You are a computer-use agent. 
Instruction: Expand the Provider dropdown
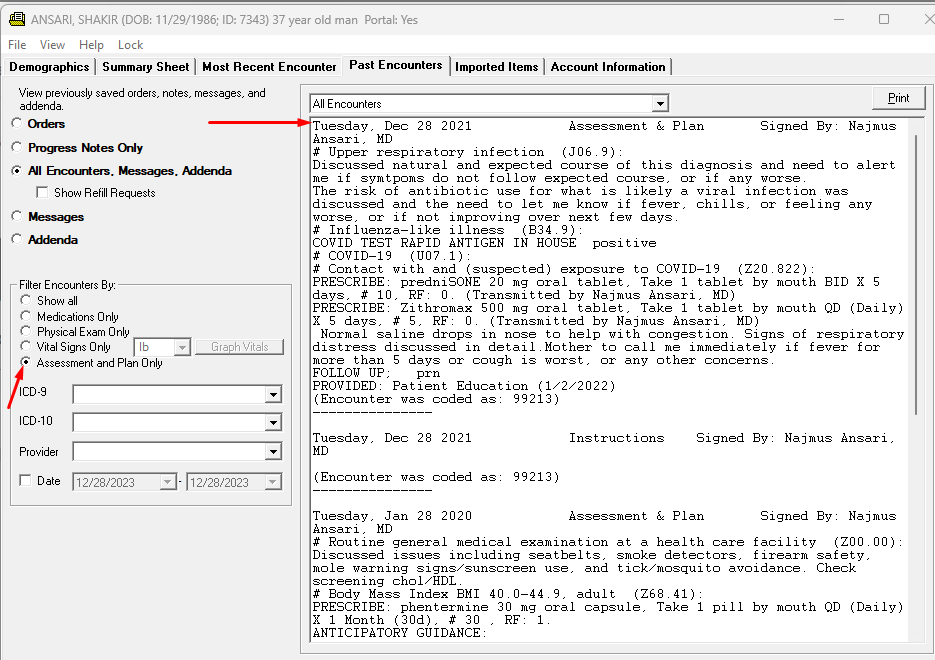pyautogui.click(x=273, y=452)
